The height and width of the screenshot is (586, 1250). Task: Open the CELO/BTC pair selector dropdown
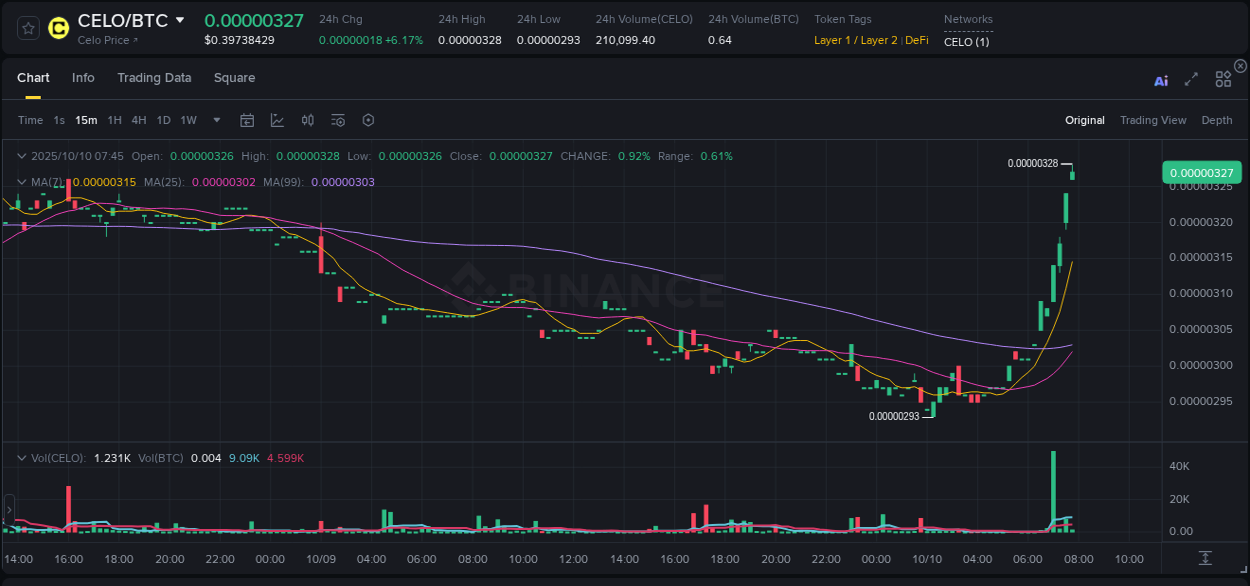click(x=180, y=19)
